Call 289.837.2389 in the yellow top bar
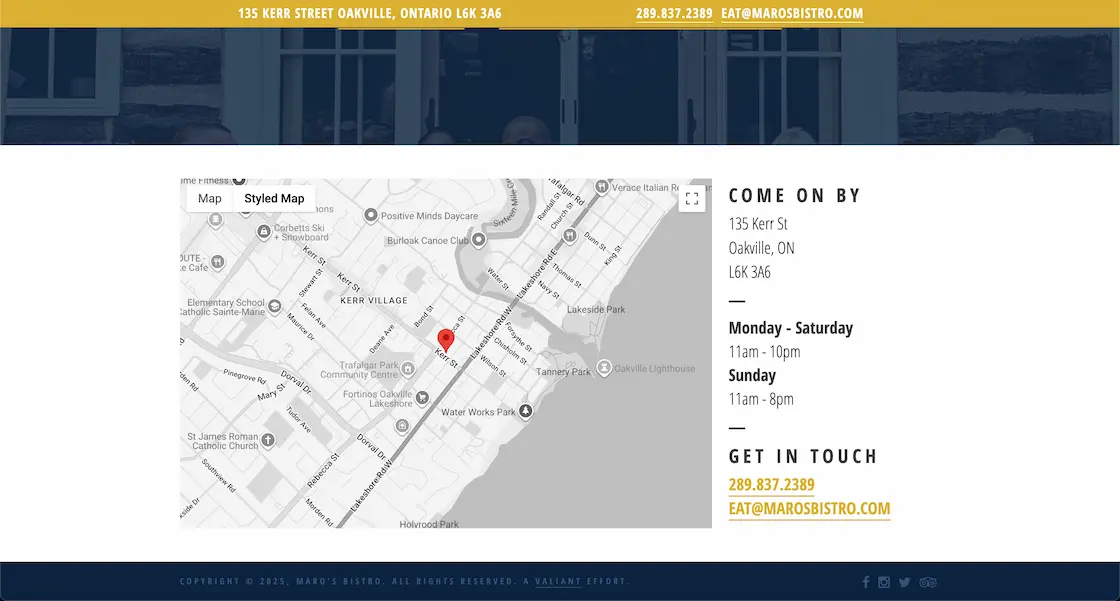 tap(674, 13)
